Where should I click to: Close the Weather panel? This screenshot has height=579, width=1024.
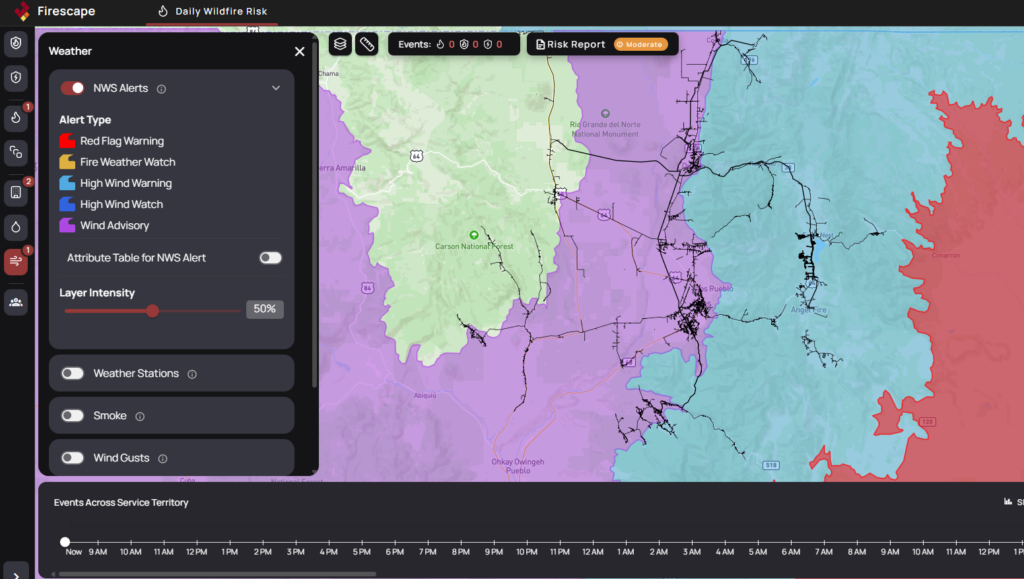pyautogui.click(x=299, y=51)
